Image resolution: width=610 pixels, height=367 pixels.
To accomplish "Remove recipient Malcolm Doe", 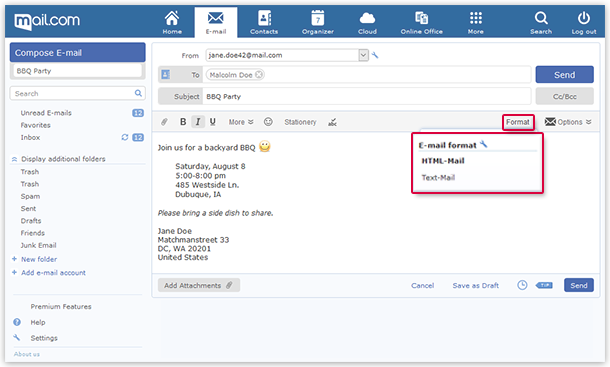I will (x=259, y=75).
